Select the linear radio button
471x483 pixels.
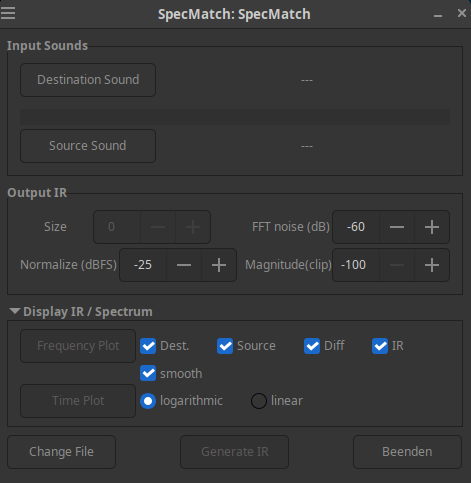259,401
